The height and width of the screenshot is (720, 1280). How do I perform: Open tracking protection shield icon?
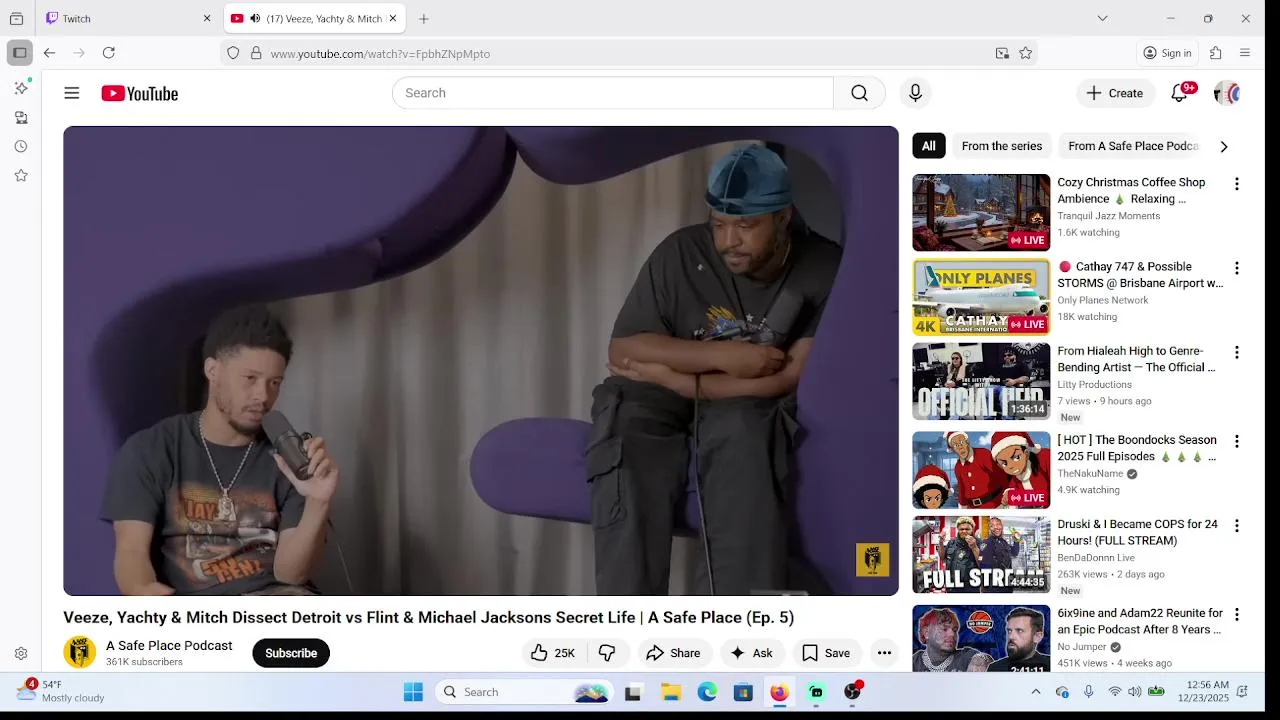point(233,53)
